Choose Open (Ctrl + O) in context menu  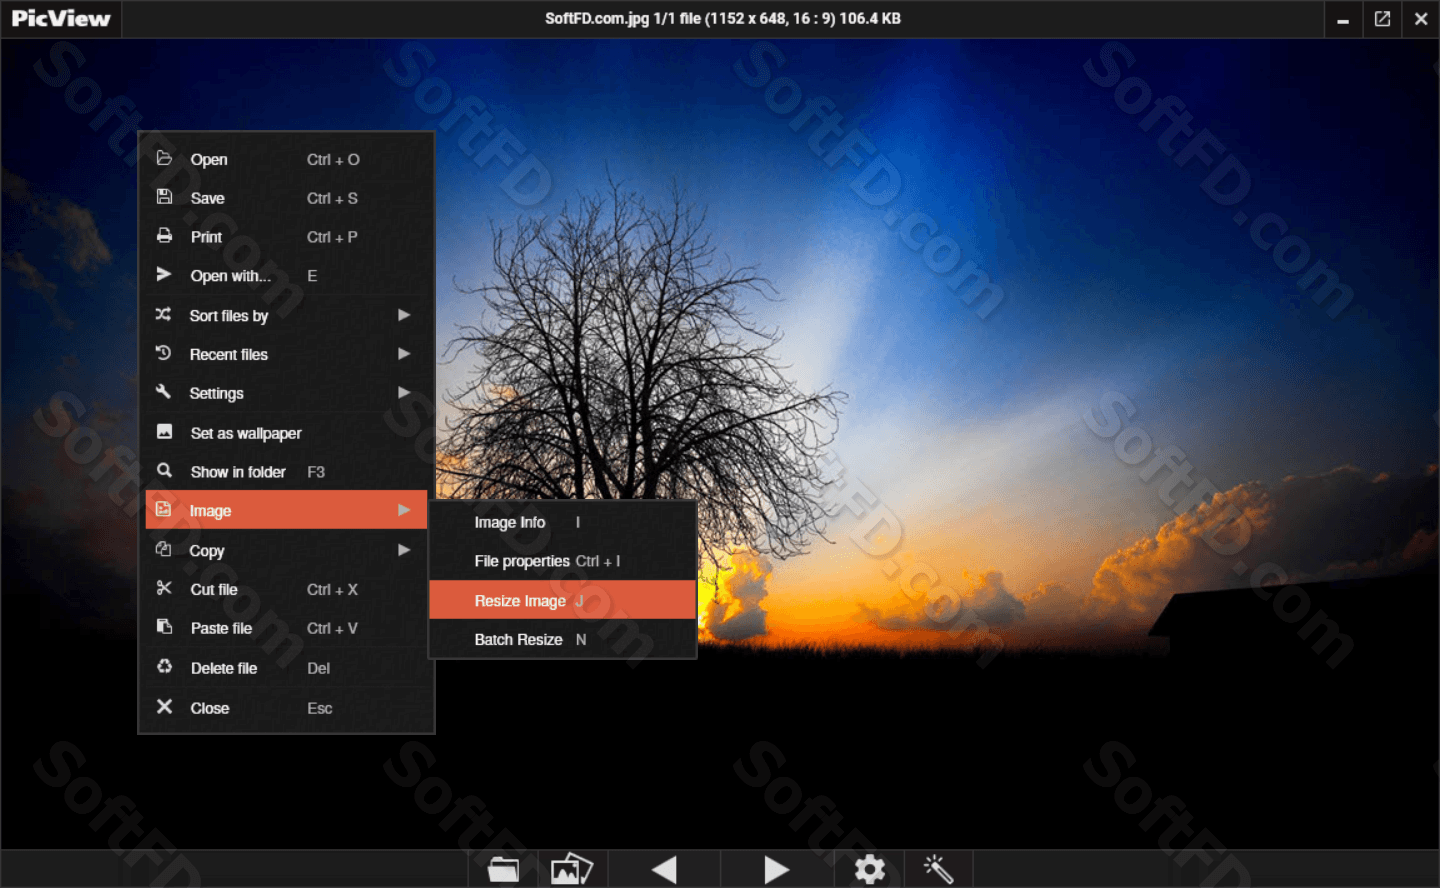coord(286,159)
